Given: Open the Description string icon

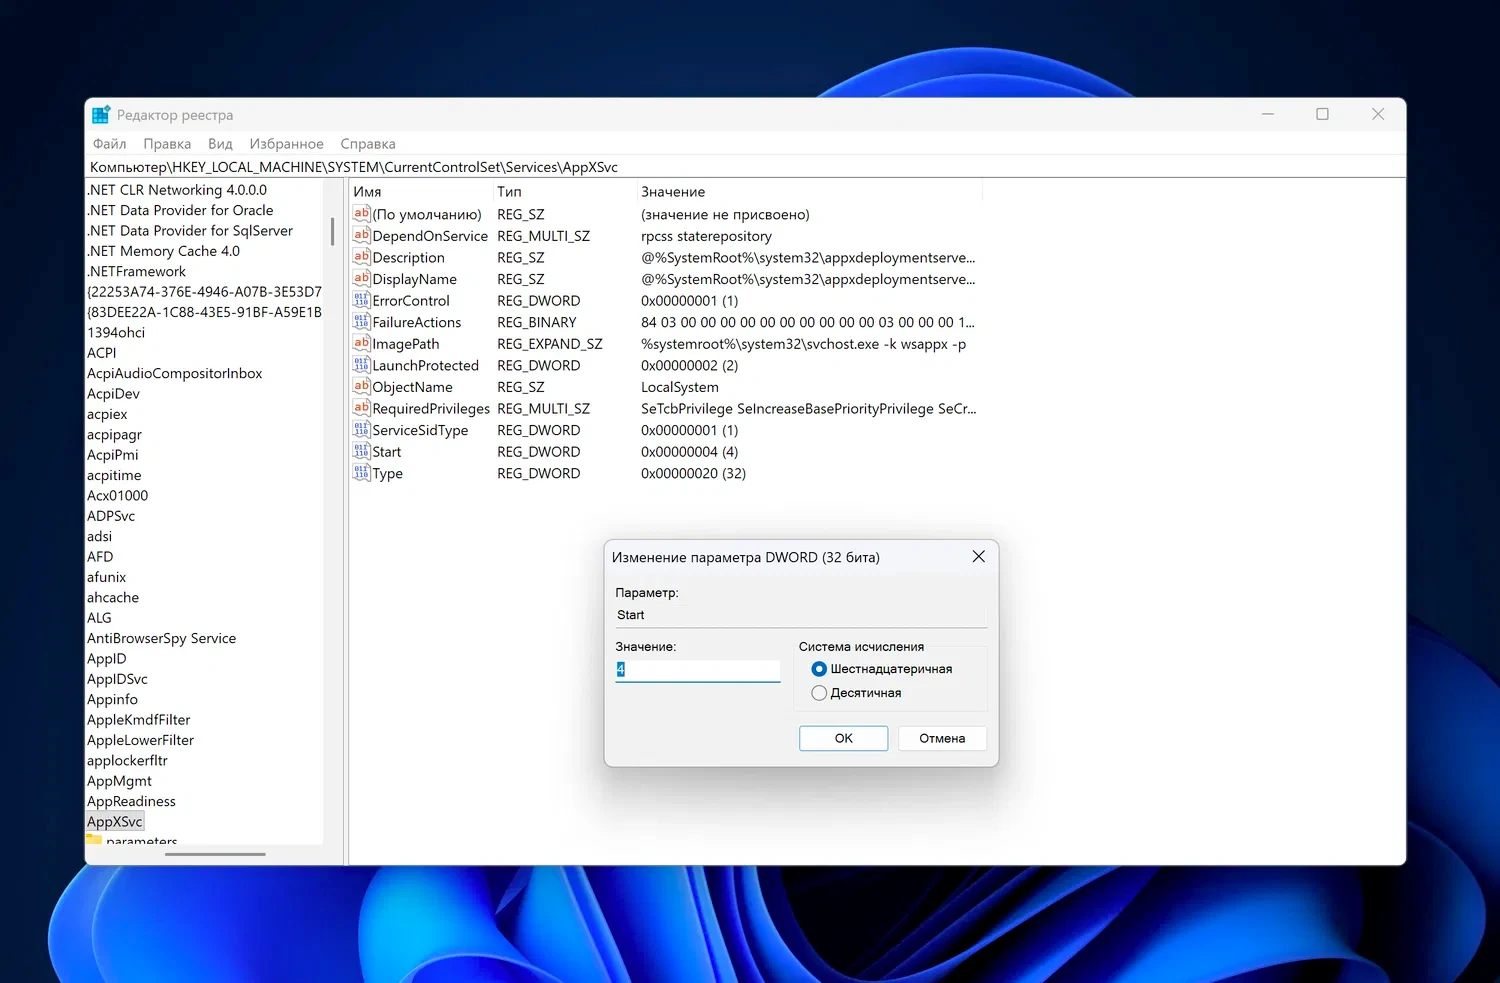Looking at the screenshot, I should point(361,257).
